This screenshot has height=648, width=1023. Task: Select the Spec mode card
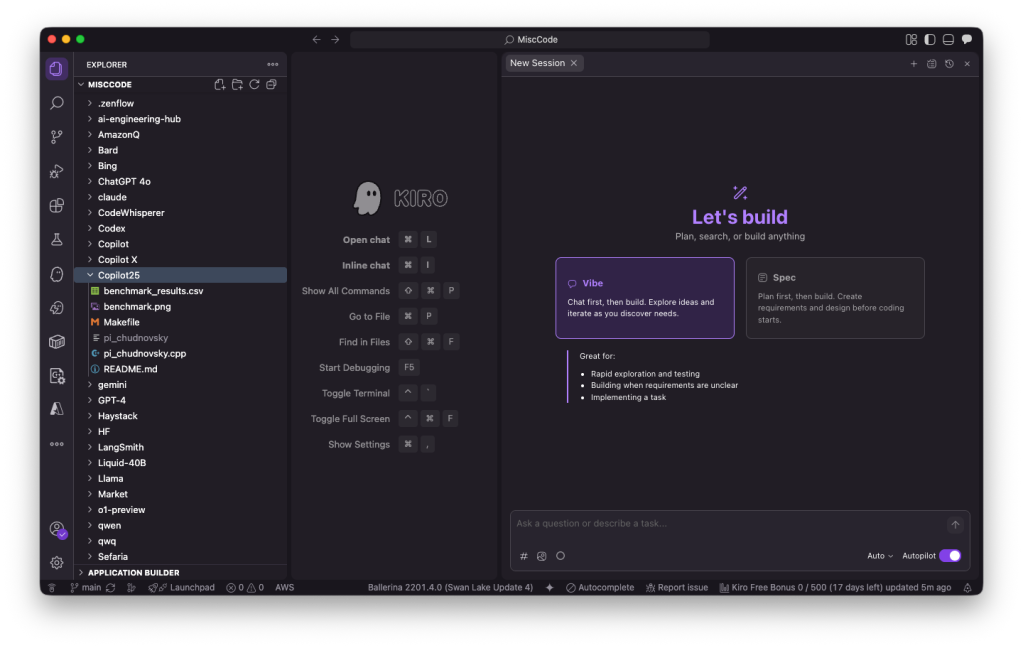pyautogui.click(x=835, y=298)
